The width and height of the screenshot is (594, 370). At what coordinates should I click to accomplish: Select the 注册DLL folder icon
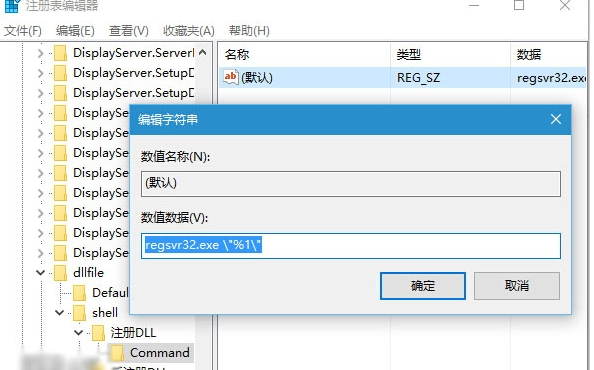(x=98, y=333)
